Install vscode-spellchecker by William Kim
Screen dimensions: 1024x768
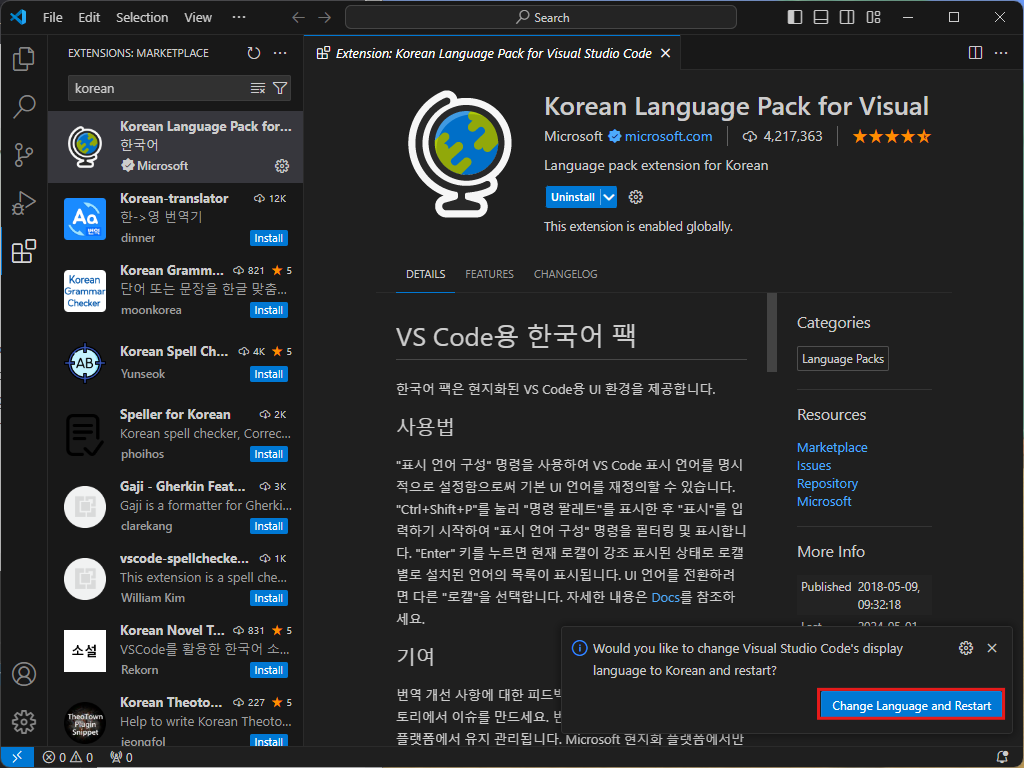point(268,598)
